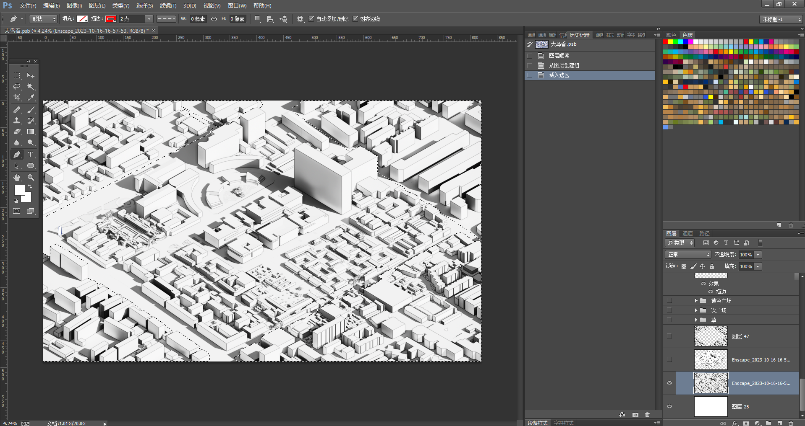Image resolution: width=805 pixels, height=426 pixels.
Task: Select the Move tool in the toolbox
Action: 31,76
